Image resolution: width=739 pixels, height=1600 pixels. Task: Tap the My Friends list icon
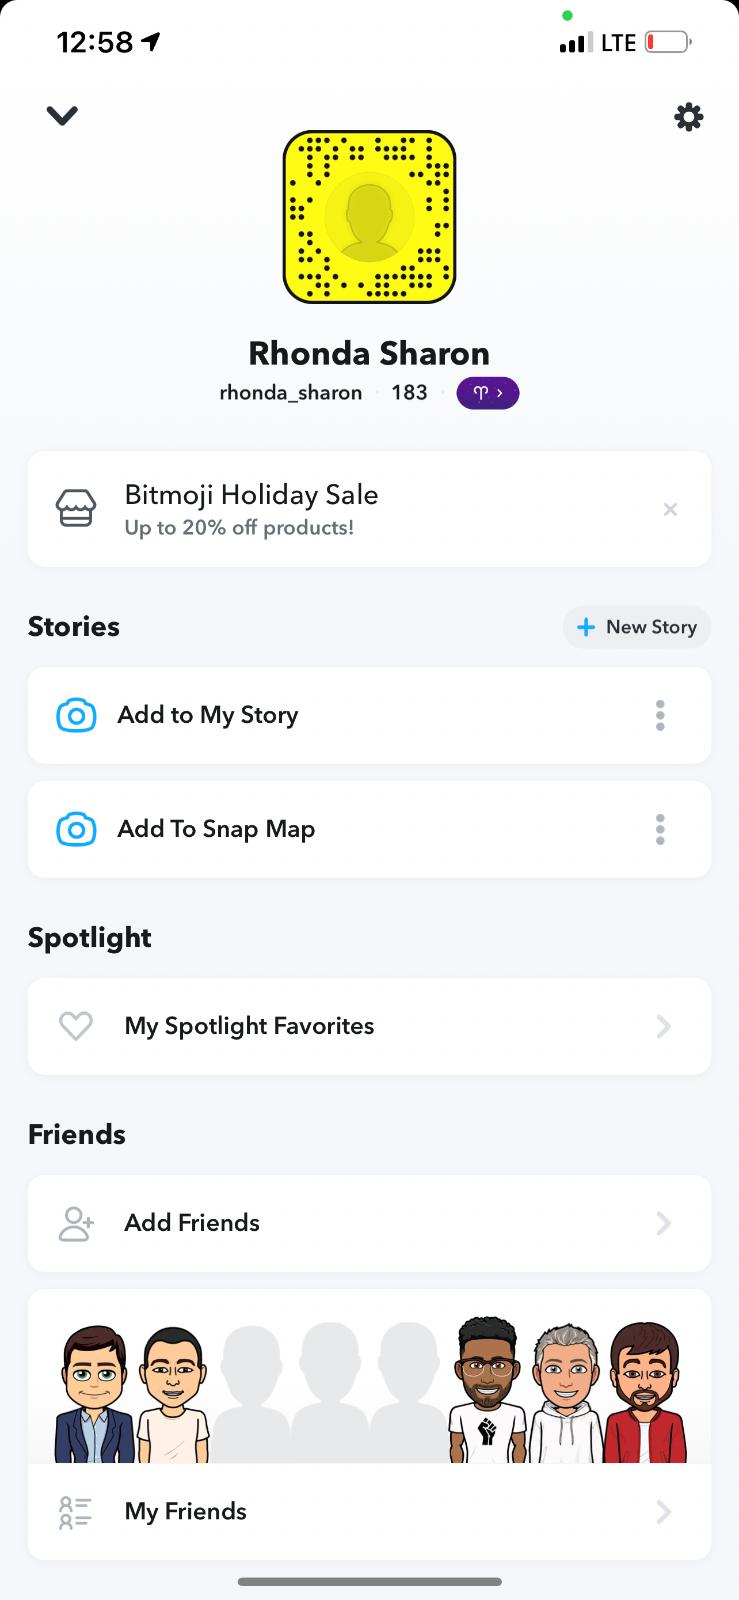pyautogui.click(x=76, y=1512)
